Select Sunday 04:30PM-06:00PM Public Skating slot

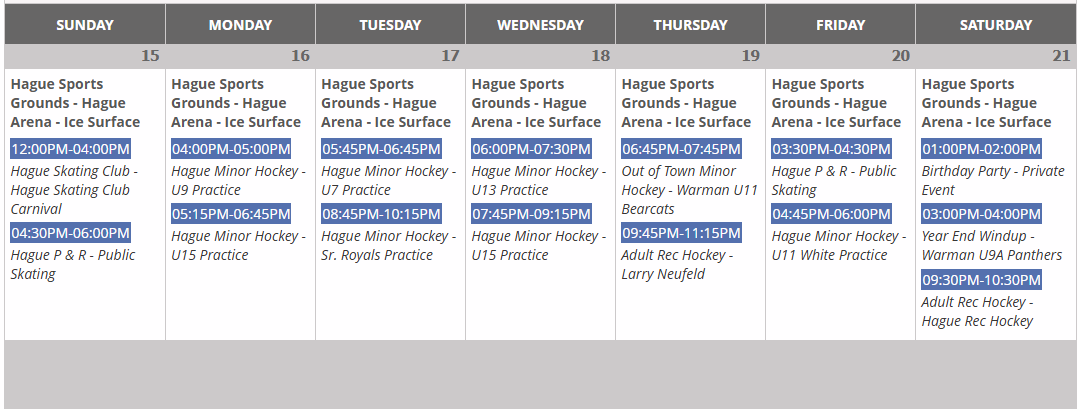[x=71, y=233]
